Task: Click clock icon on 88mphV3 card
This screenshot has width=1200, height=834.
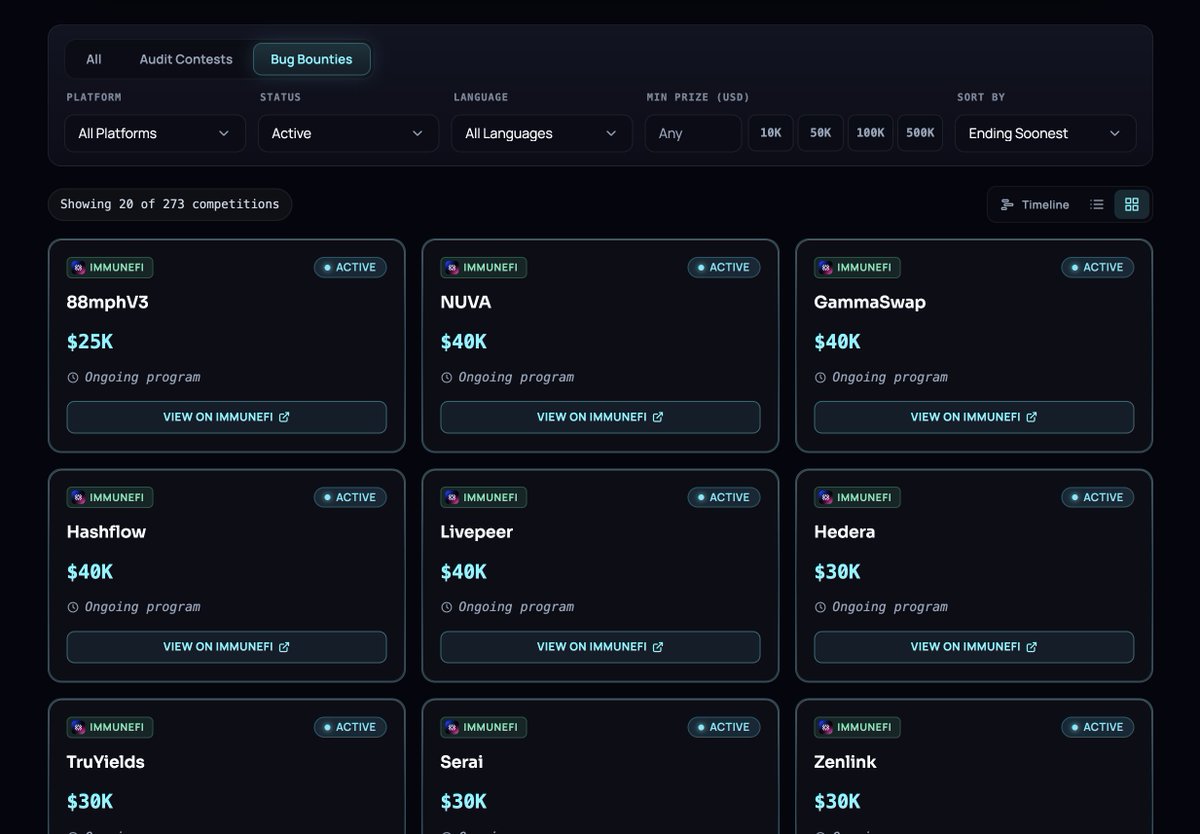Action: 73,378
